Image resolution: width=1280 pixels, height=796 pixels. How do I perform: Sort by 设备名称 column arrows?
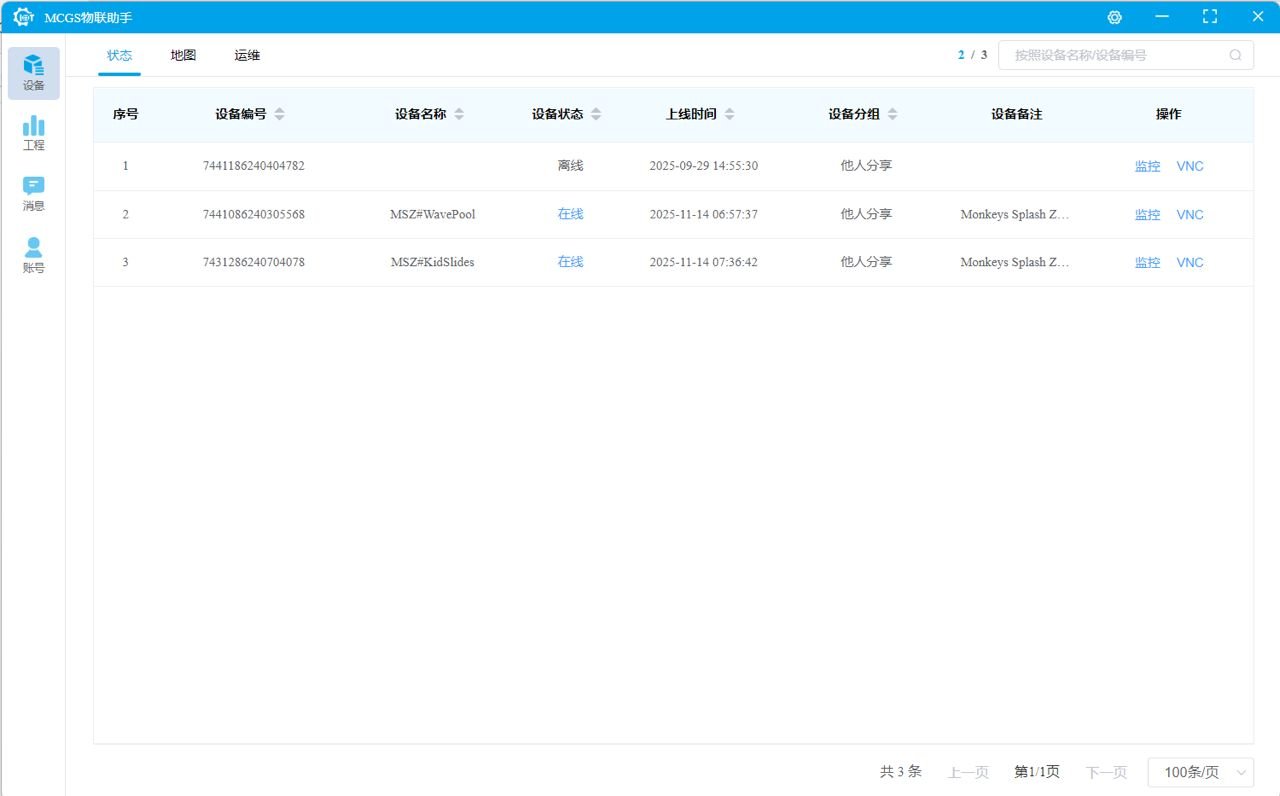[x=459, y=114]
